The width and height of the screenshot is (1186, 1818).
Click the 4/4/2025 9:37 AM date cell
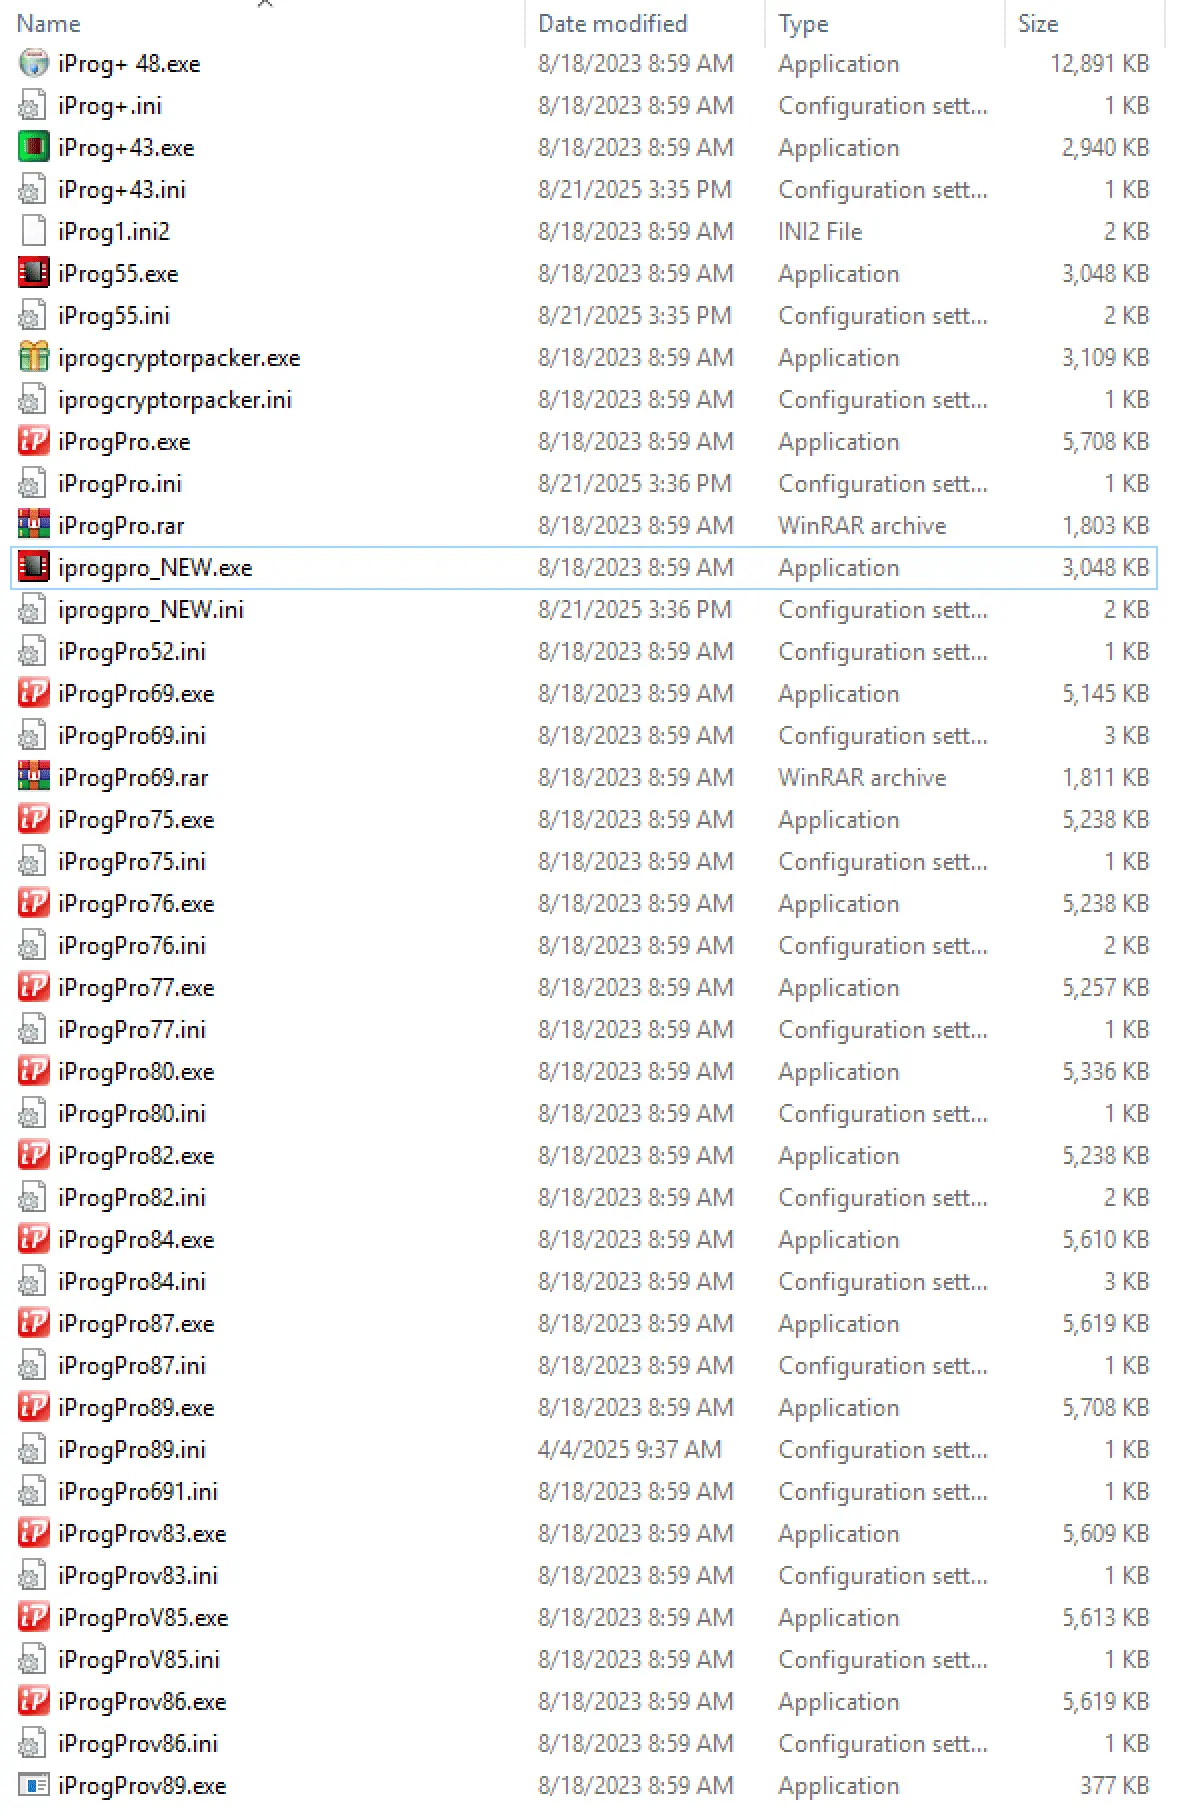630,1450
